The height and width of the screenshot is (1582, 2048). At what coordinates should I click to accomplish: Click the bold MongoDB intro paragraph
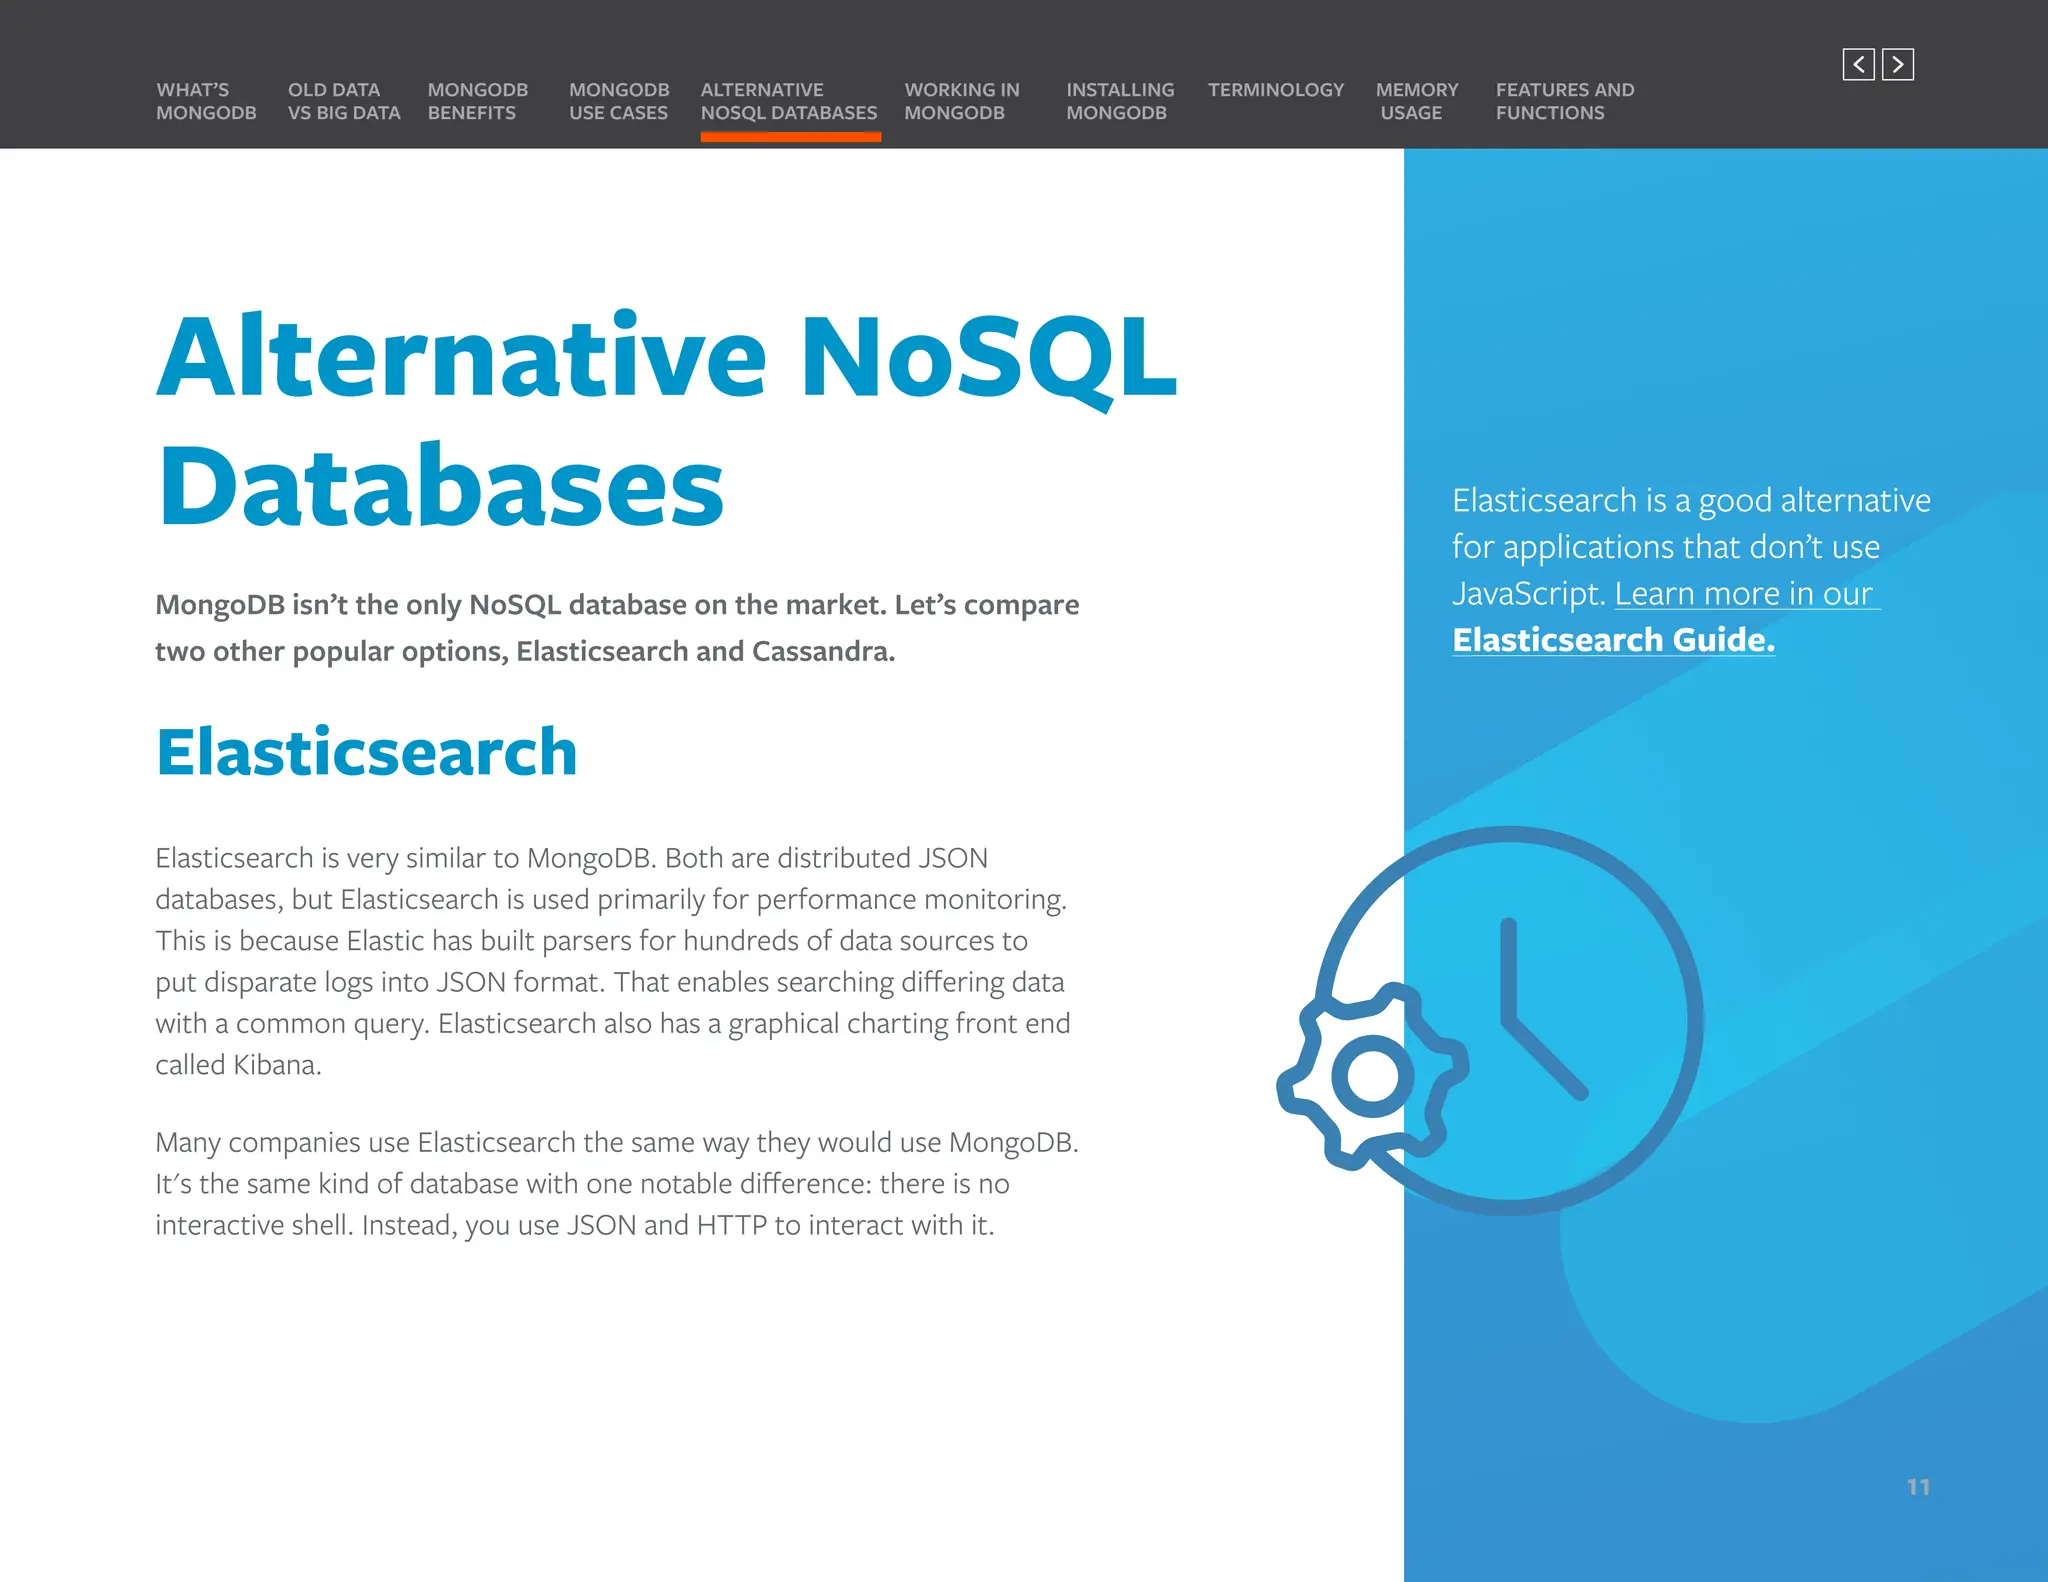(x=616, y=628)
